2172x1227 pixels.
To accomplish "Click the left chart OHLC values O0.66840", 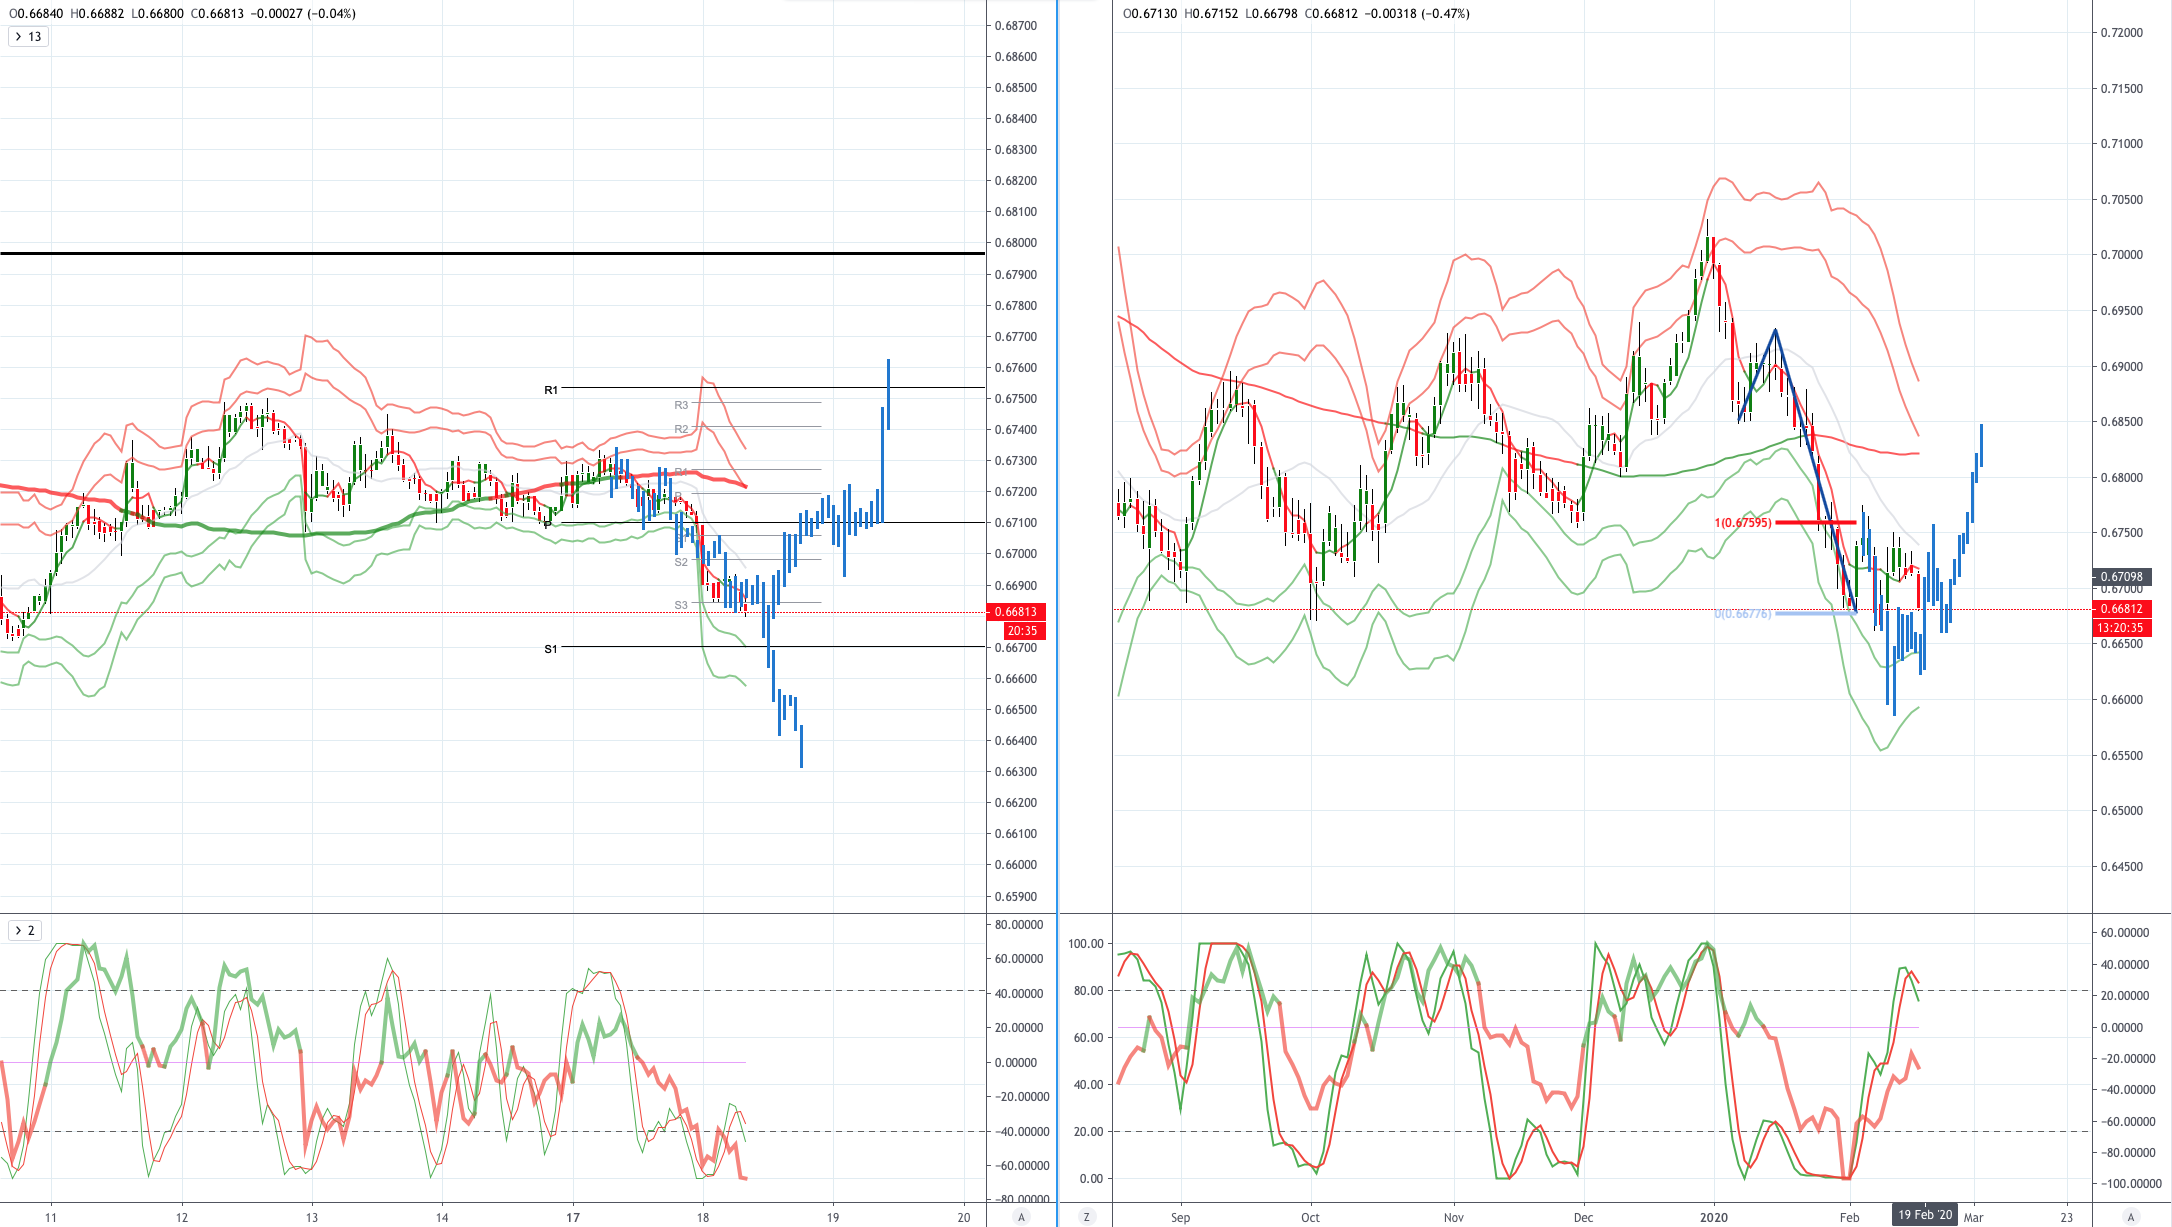I will point(36,14).
